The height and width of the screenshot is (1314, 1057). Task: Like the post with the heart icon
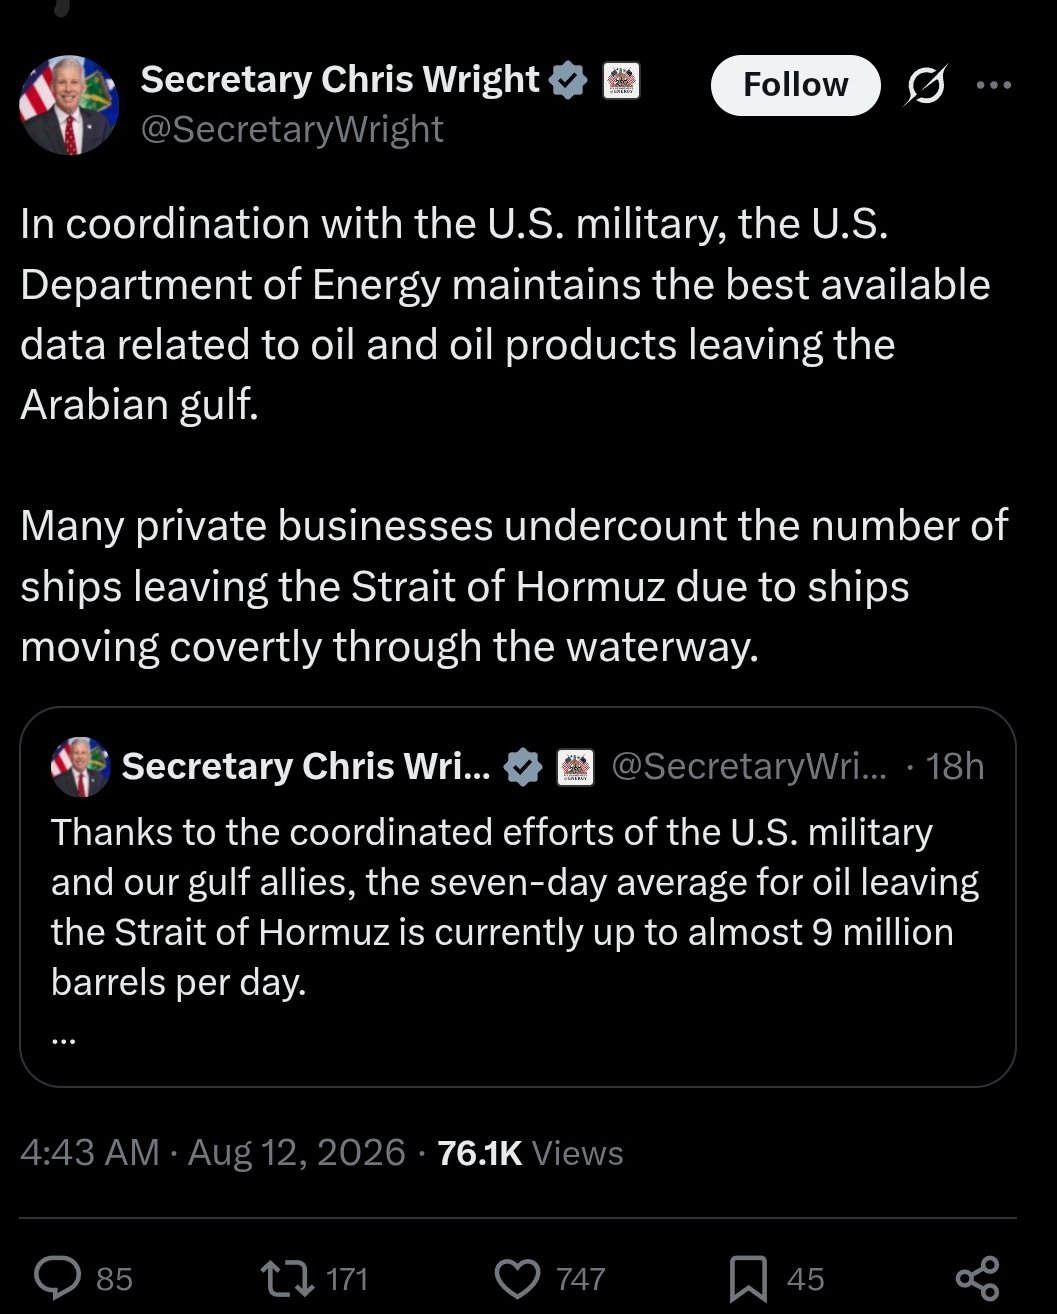pos(518,1278)
